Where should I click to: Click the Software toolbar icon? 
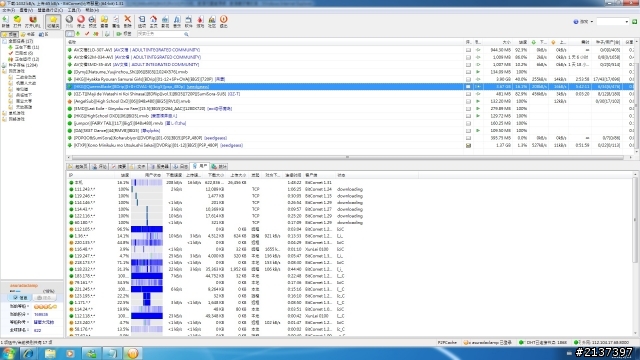tap(189, 21)
